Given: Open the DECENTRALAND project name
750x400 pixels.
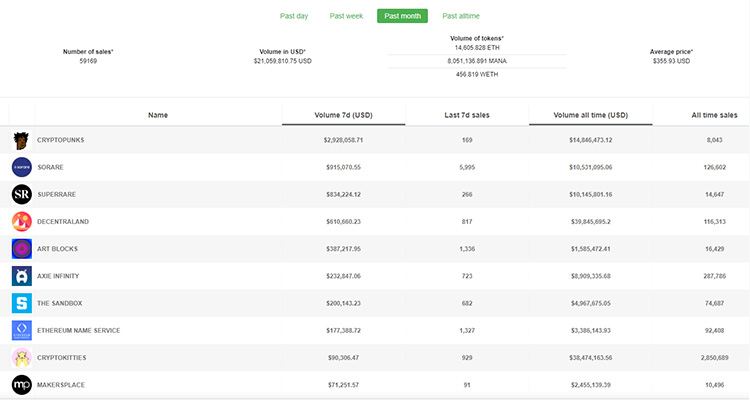Looking at the screenshot, I should click(x=63, y=222).
